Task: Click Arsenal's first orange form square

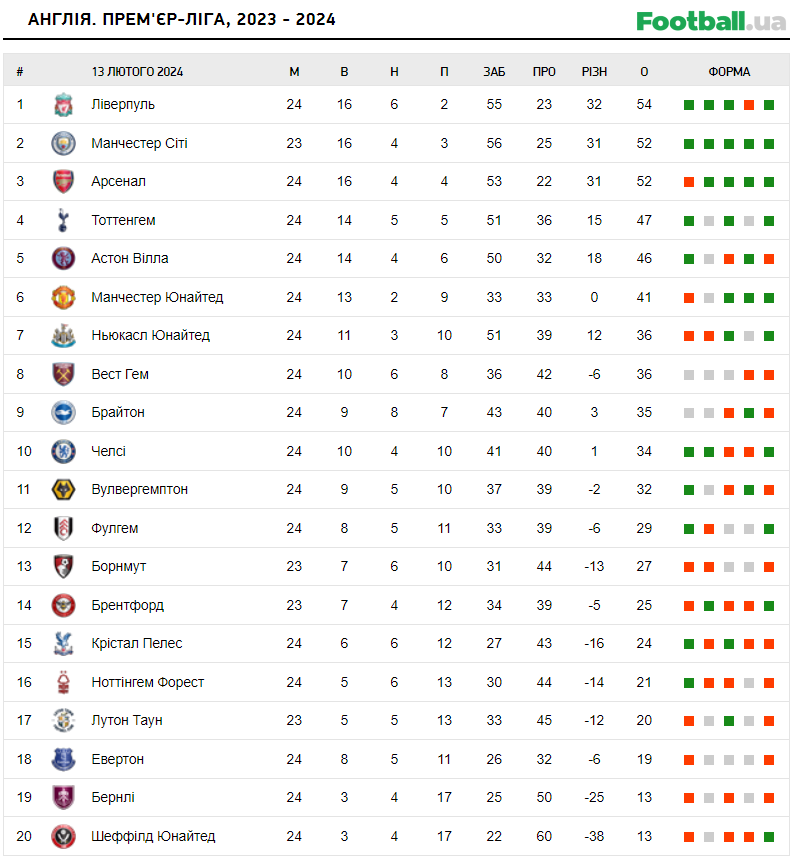Action: pyautogui.click(x=689, y=182)
